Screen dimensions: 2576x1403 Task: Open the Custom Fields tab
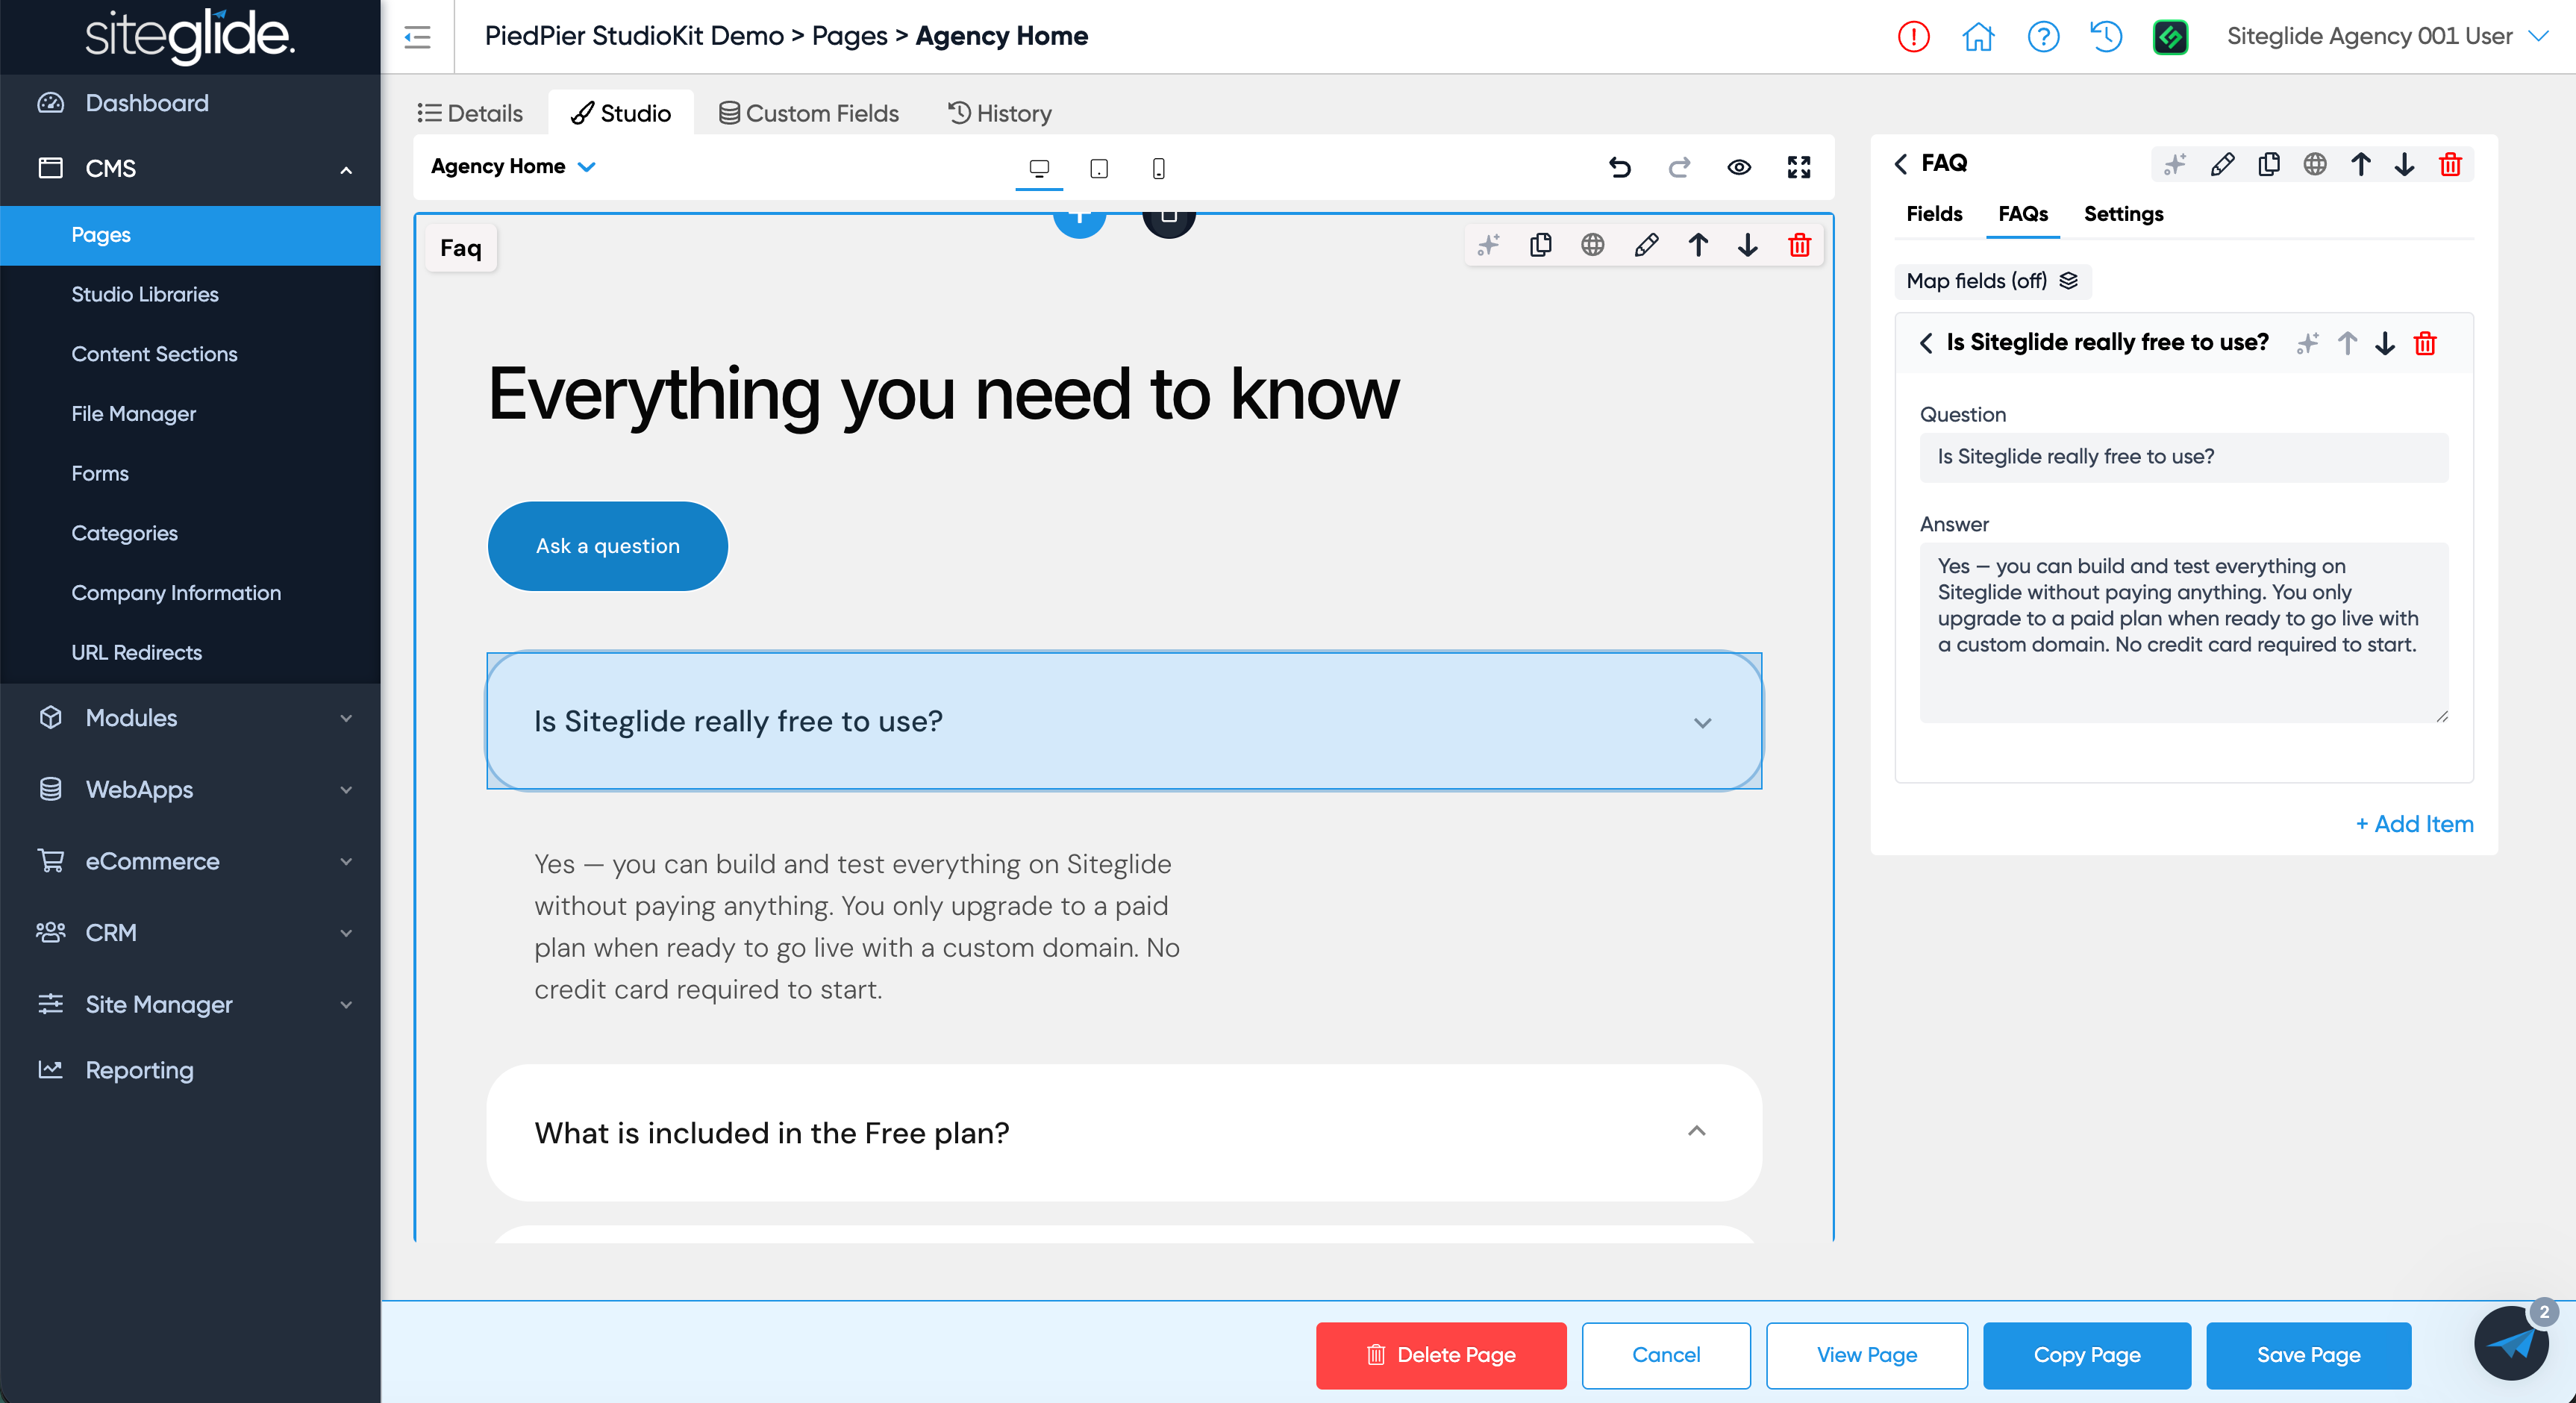[809, 113]
